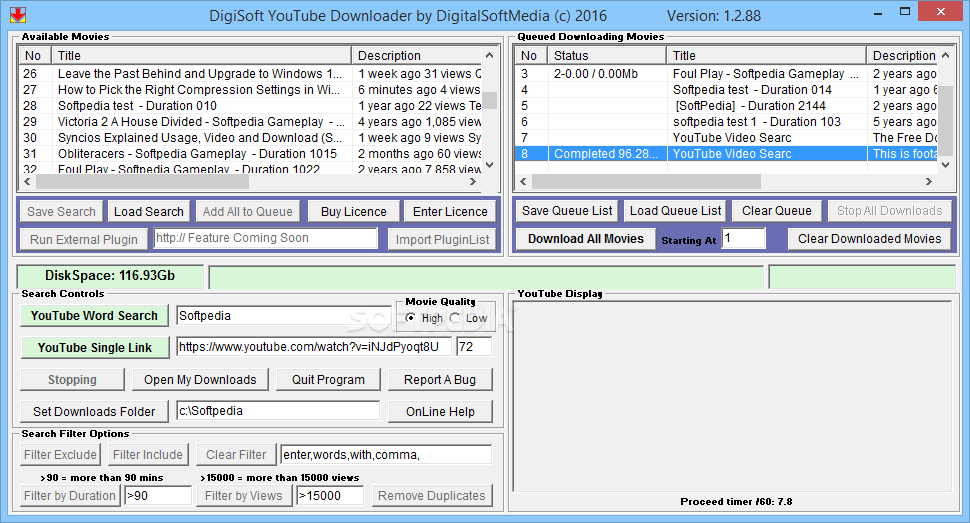Screen dimensions: 970x523
Task: Click the Load Search button
Action: pos(148,212)
